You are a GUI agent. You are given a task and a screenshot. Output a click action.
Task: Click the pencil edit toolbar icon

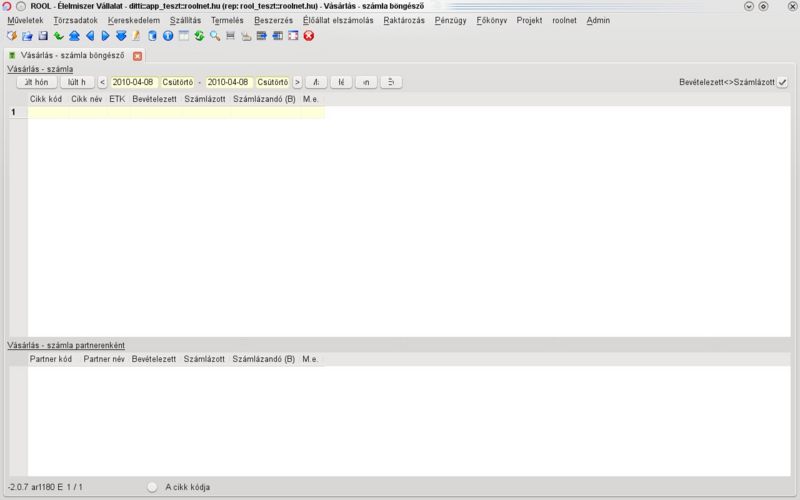click(x=136, y=36)
